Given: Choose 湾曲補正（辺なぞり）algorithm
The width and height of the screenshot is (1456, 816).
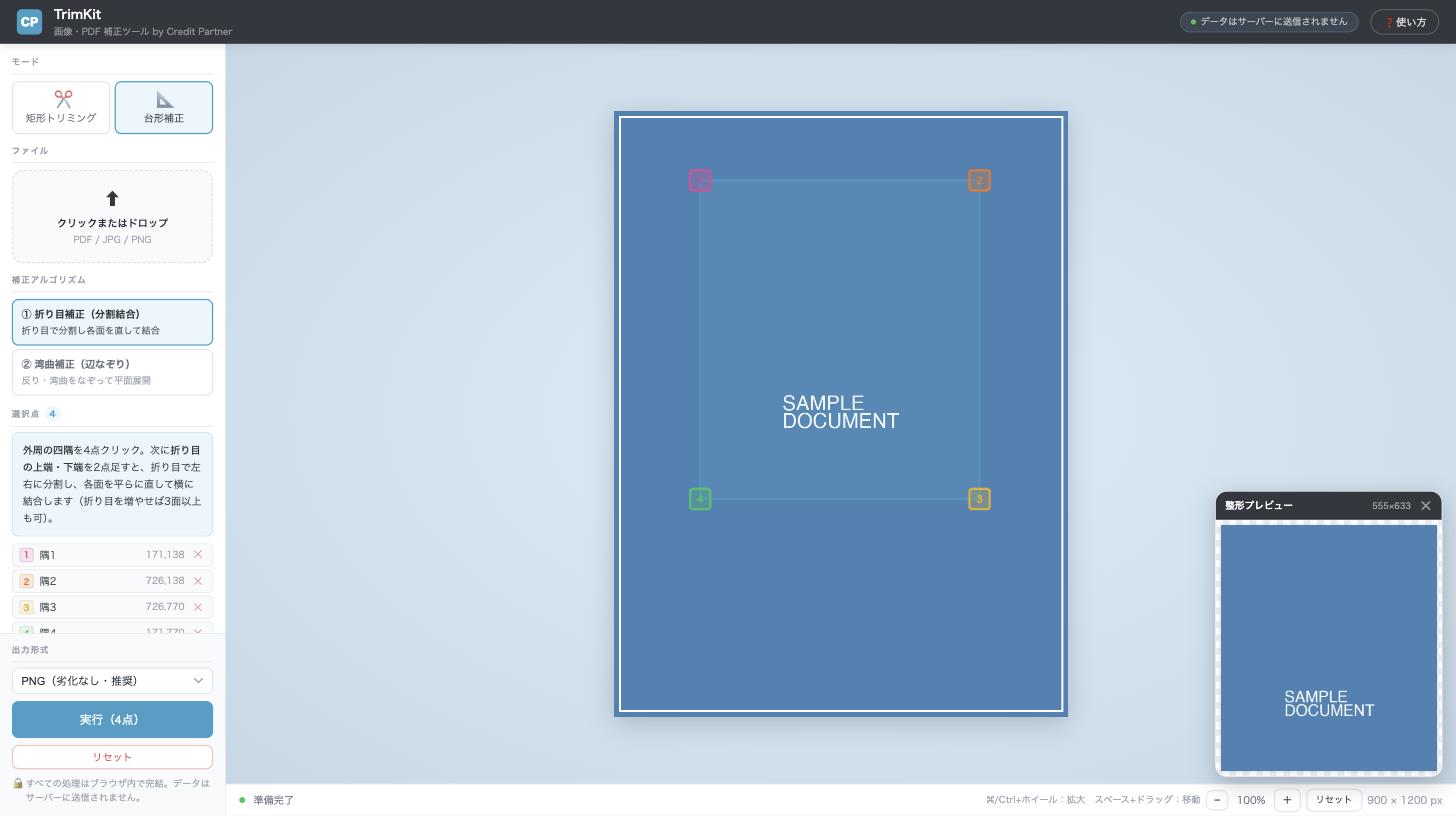Looking at the screenshot, I should point(112,372).
